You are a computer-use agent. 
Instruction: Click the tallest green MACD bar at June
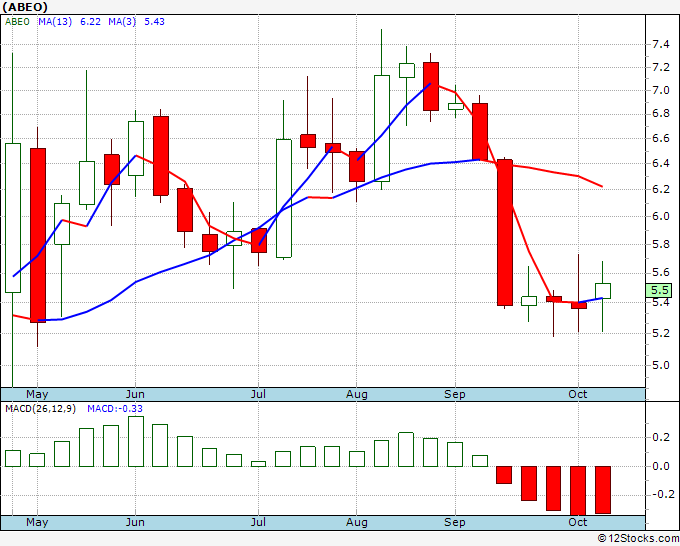(136, 441)
